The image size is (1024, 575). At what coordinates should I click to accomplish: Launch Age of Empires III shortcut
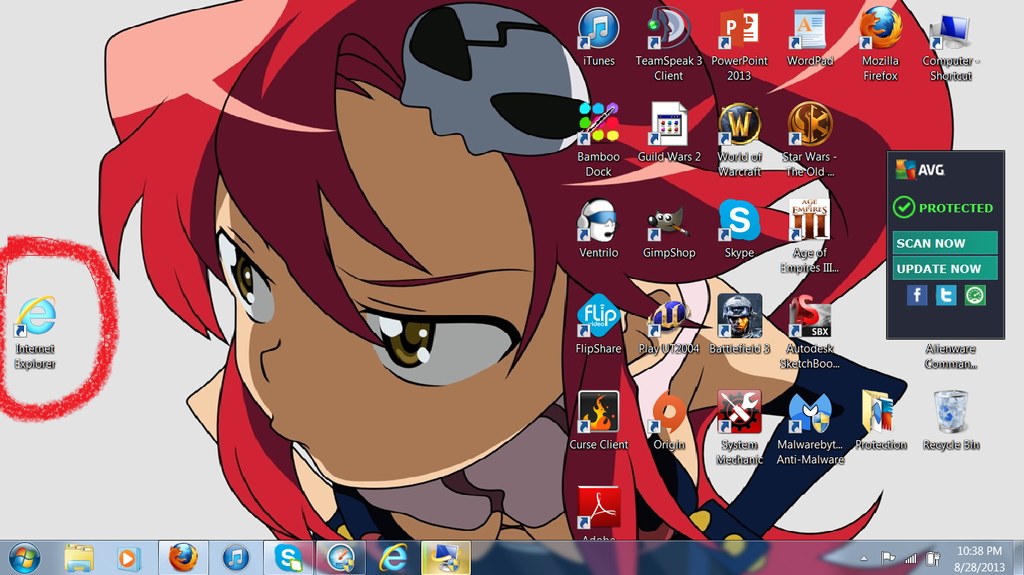click(810, 236)
